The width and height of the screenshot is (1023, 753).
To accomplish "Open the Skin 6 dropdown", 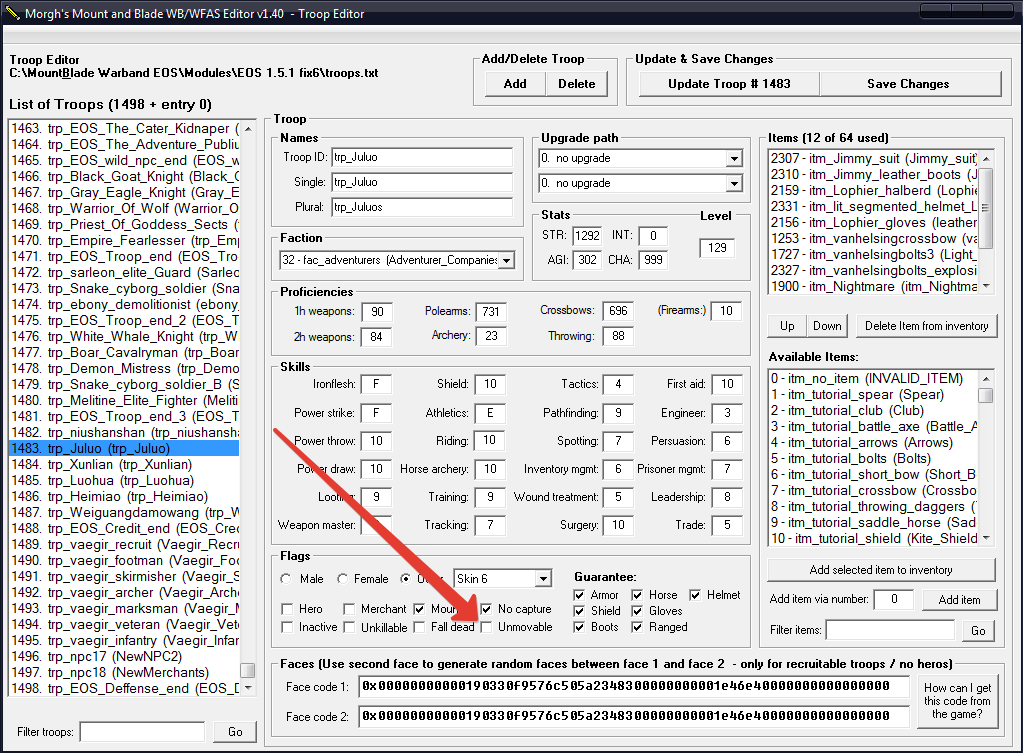I will point(543,579).
